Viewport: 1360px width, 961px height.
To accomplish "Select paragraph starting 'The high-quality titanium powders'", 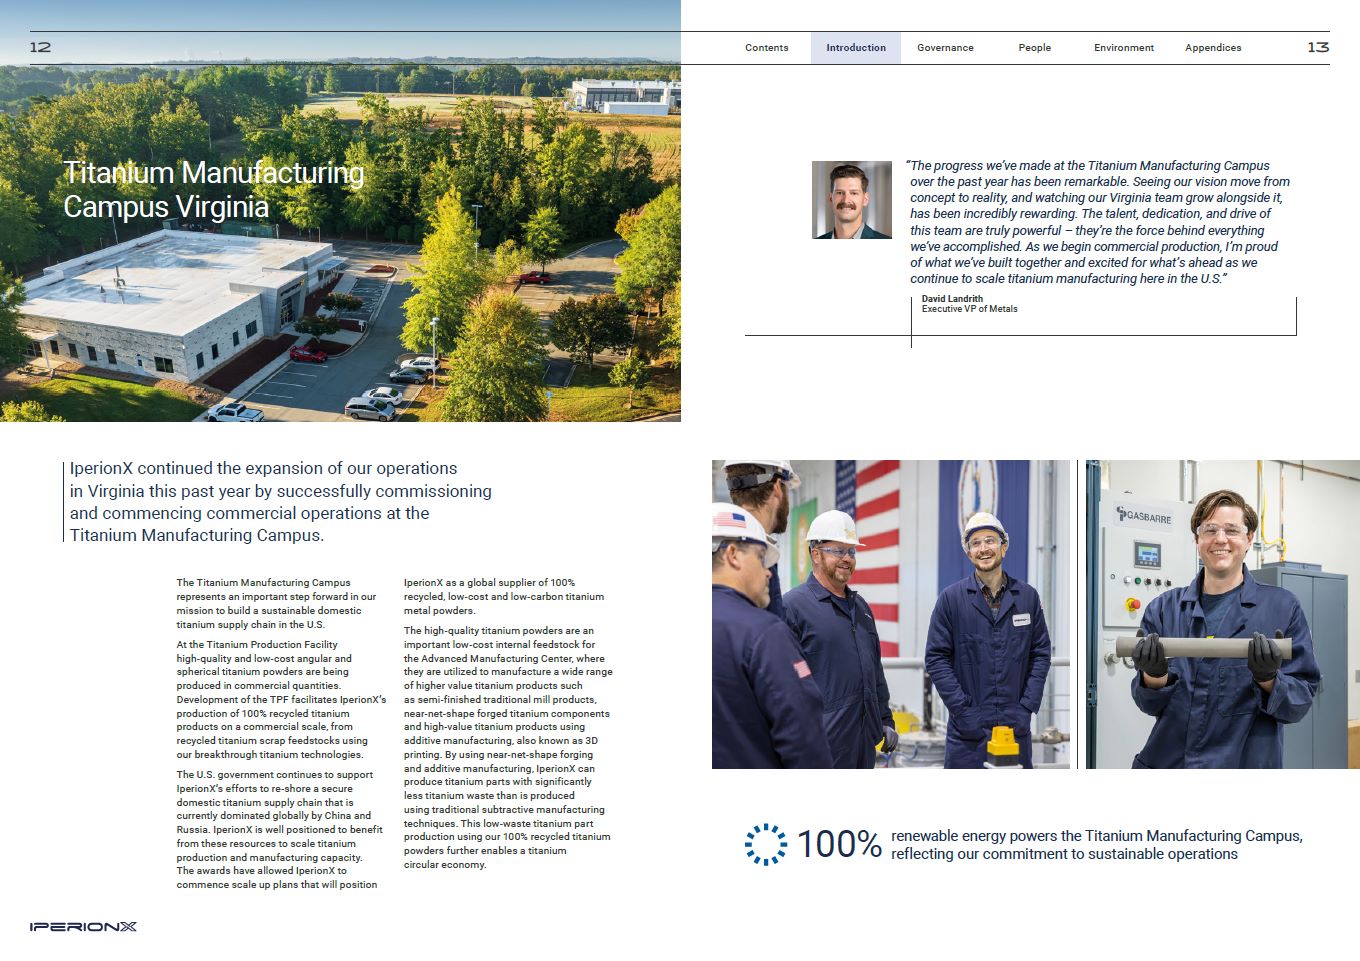I will tap(508, 748).
